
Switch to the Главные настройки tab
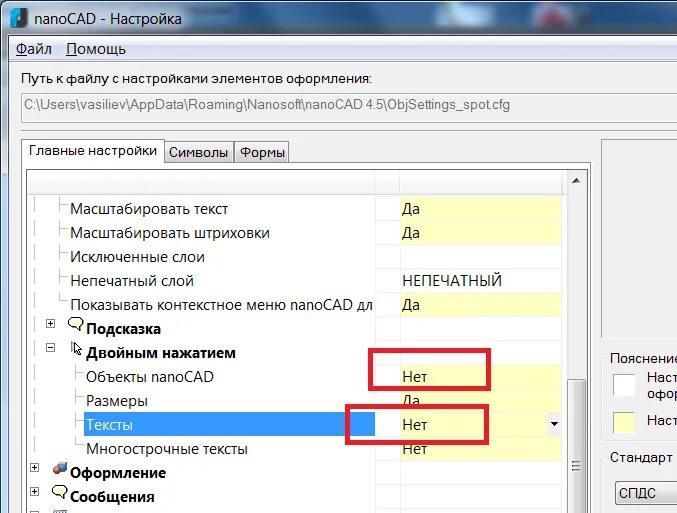pos(93,151)
